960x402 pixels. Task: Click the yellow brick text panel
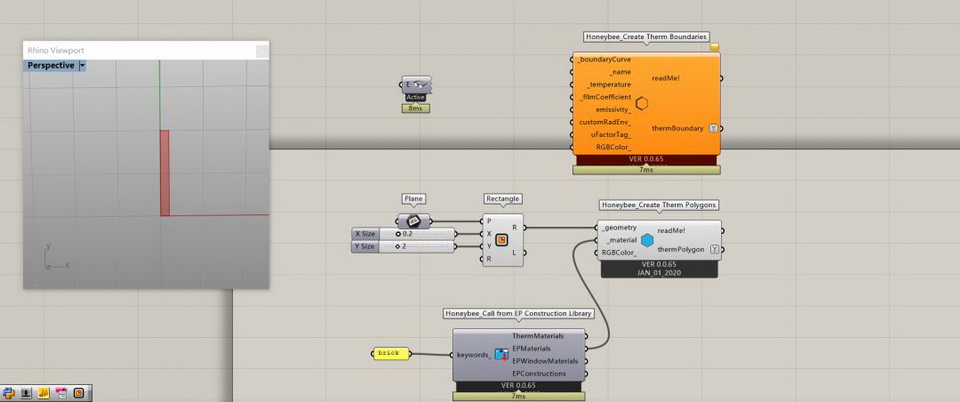point(391,353)
